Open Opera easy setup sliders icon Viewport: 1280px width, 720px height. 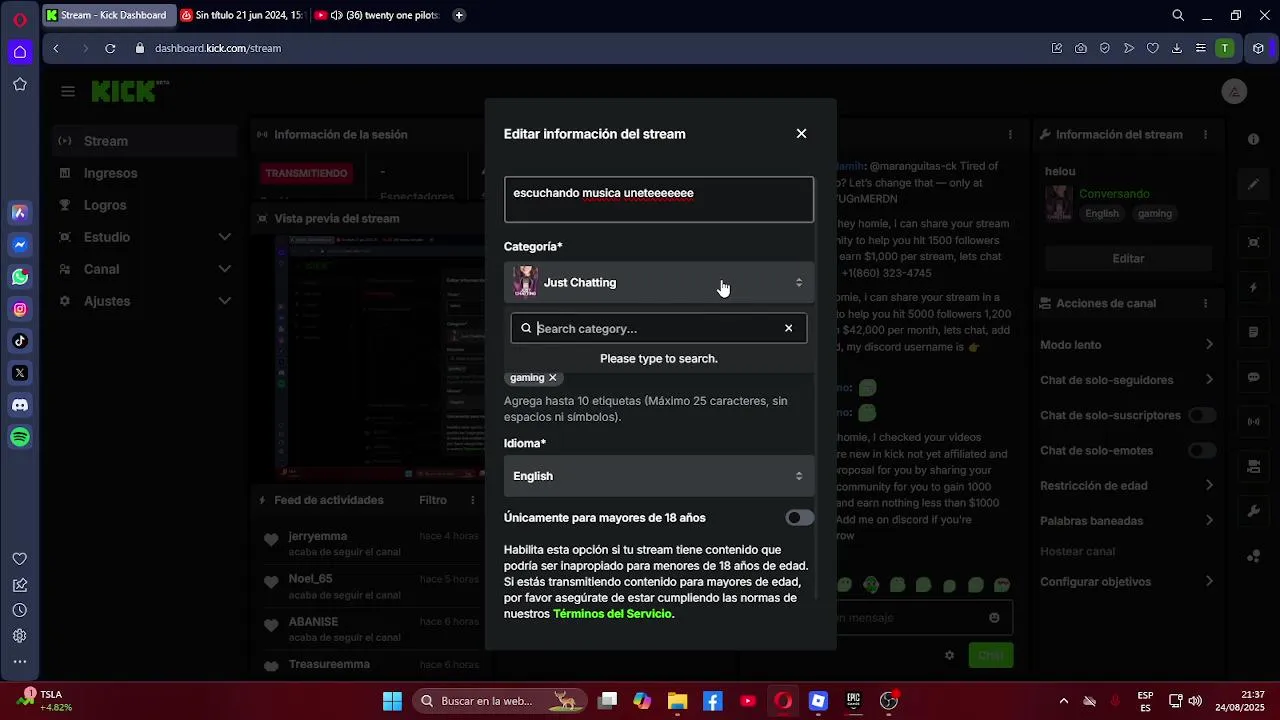[1200, 48]
